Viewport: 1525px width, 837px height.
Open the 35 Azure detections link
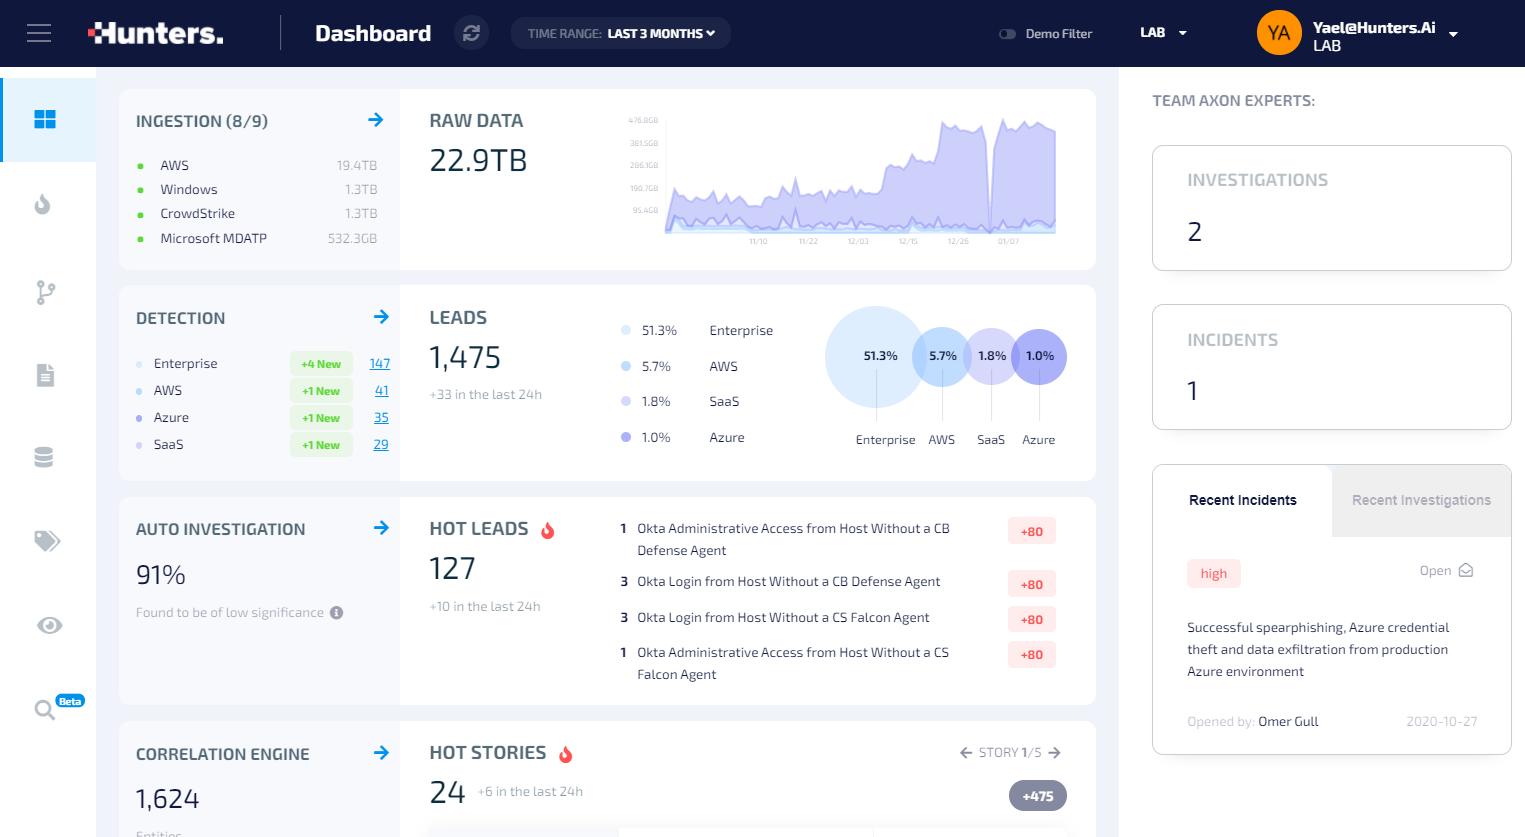pyautogui.click(x=381, y=418)
